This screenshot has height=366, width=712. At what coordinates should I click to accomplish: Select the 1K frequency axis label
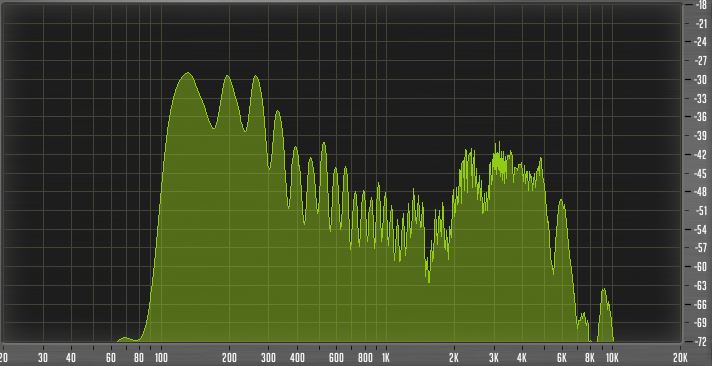click(x=386, y=357)
